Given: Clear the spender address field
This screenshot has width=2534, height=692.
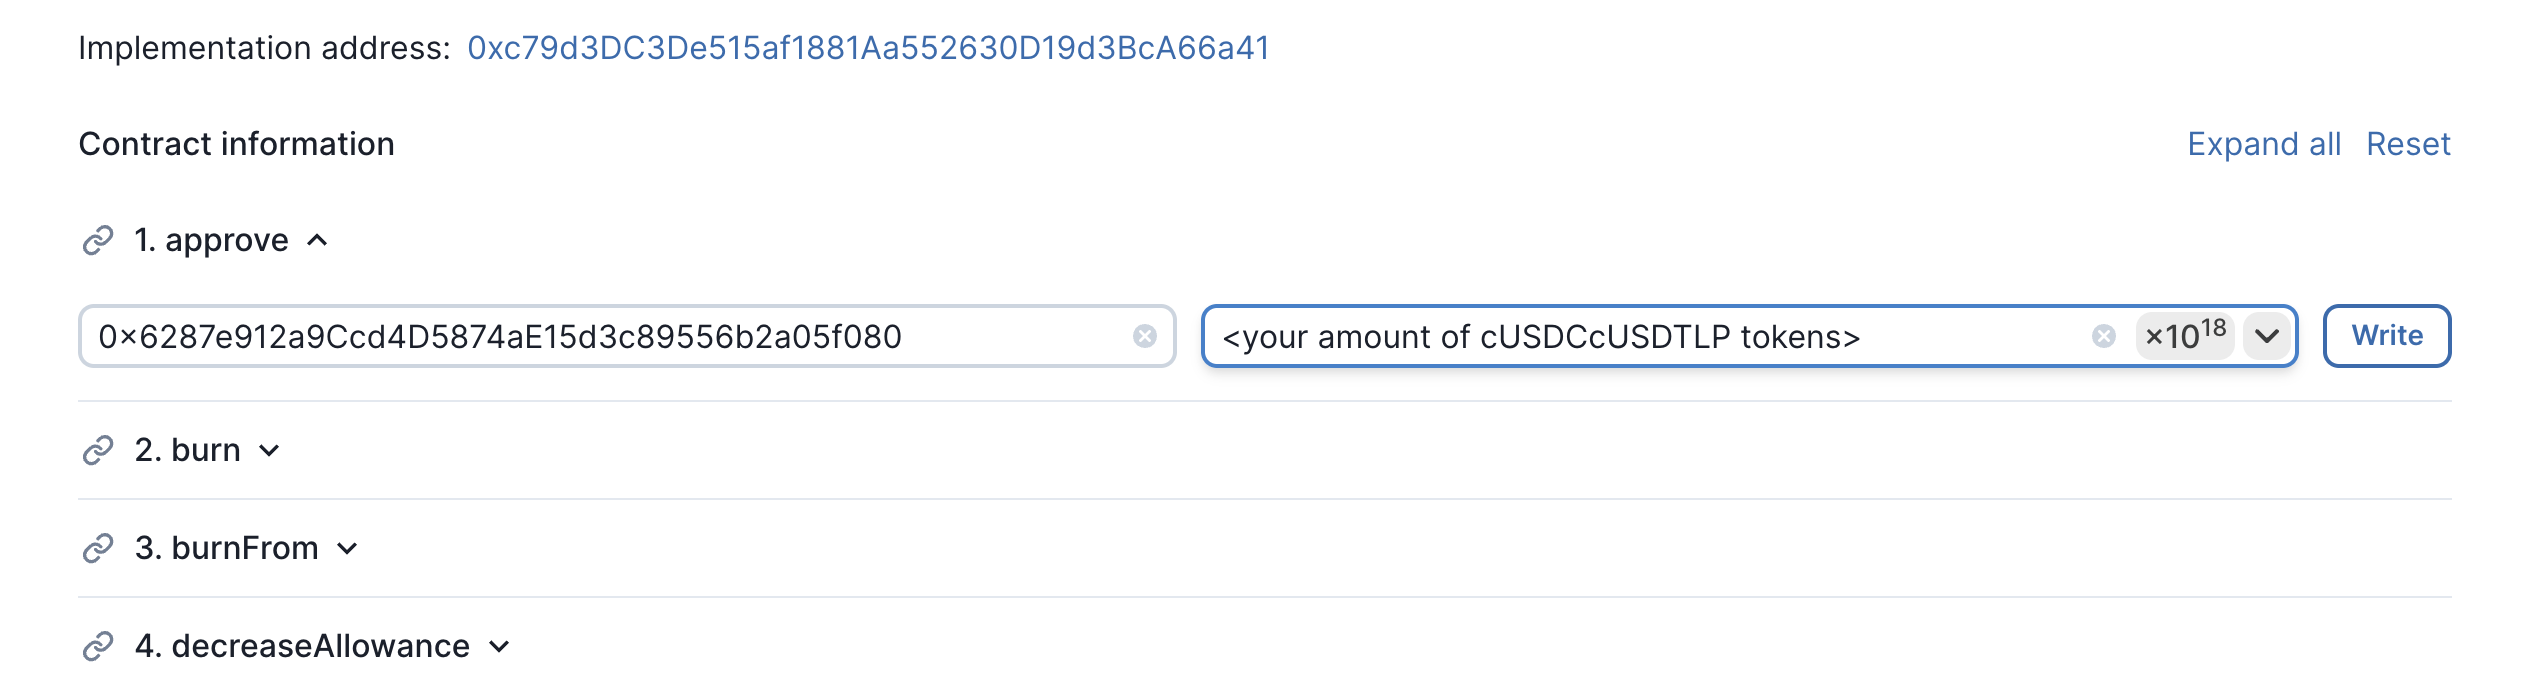Looking at the screenshot, I should (x=1145, y=336).
